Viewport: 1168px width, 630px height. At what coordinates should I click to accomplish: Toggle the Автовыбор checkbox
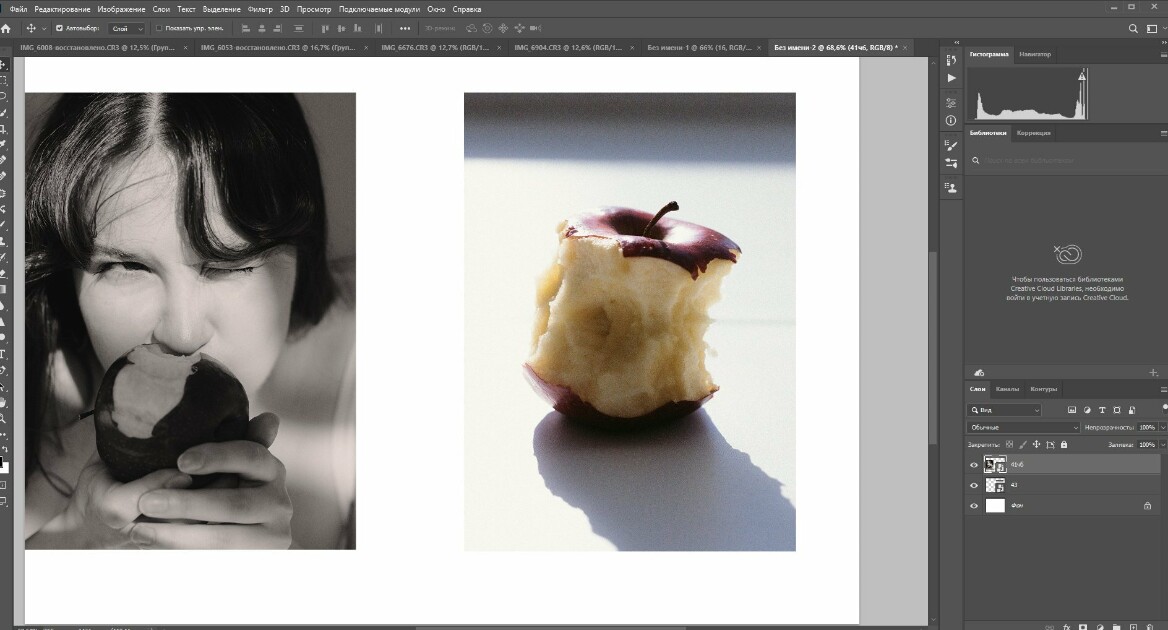[60, 28]
